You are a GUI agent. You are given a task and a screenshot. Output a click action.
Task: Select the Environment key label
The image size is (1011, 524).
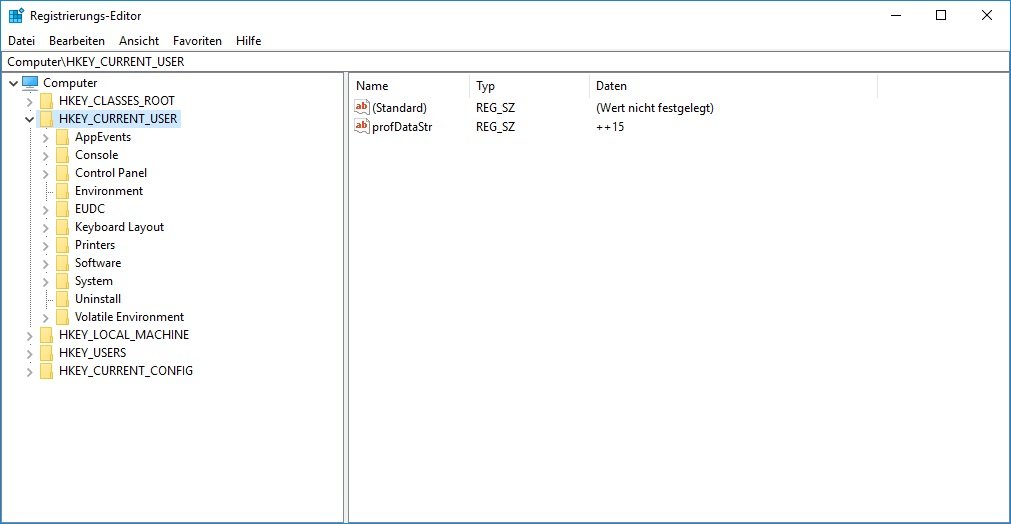click(109, 191)
